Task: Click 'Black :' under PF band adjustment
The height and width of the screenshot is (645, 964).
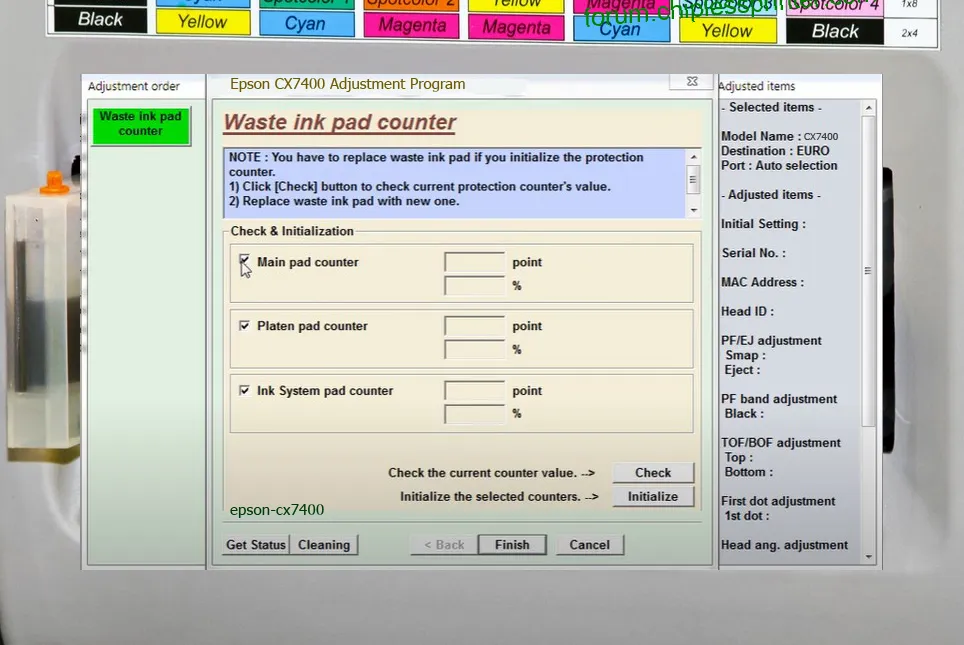Action: coord(745,414)
